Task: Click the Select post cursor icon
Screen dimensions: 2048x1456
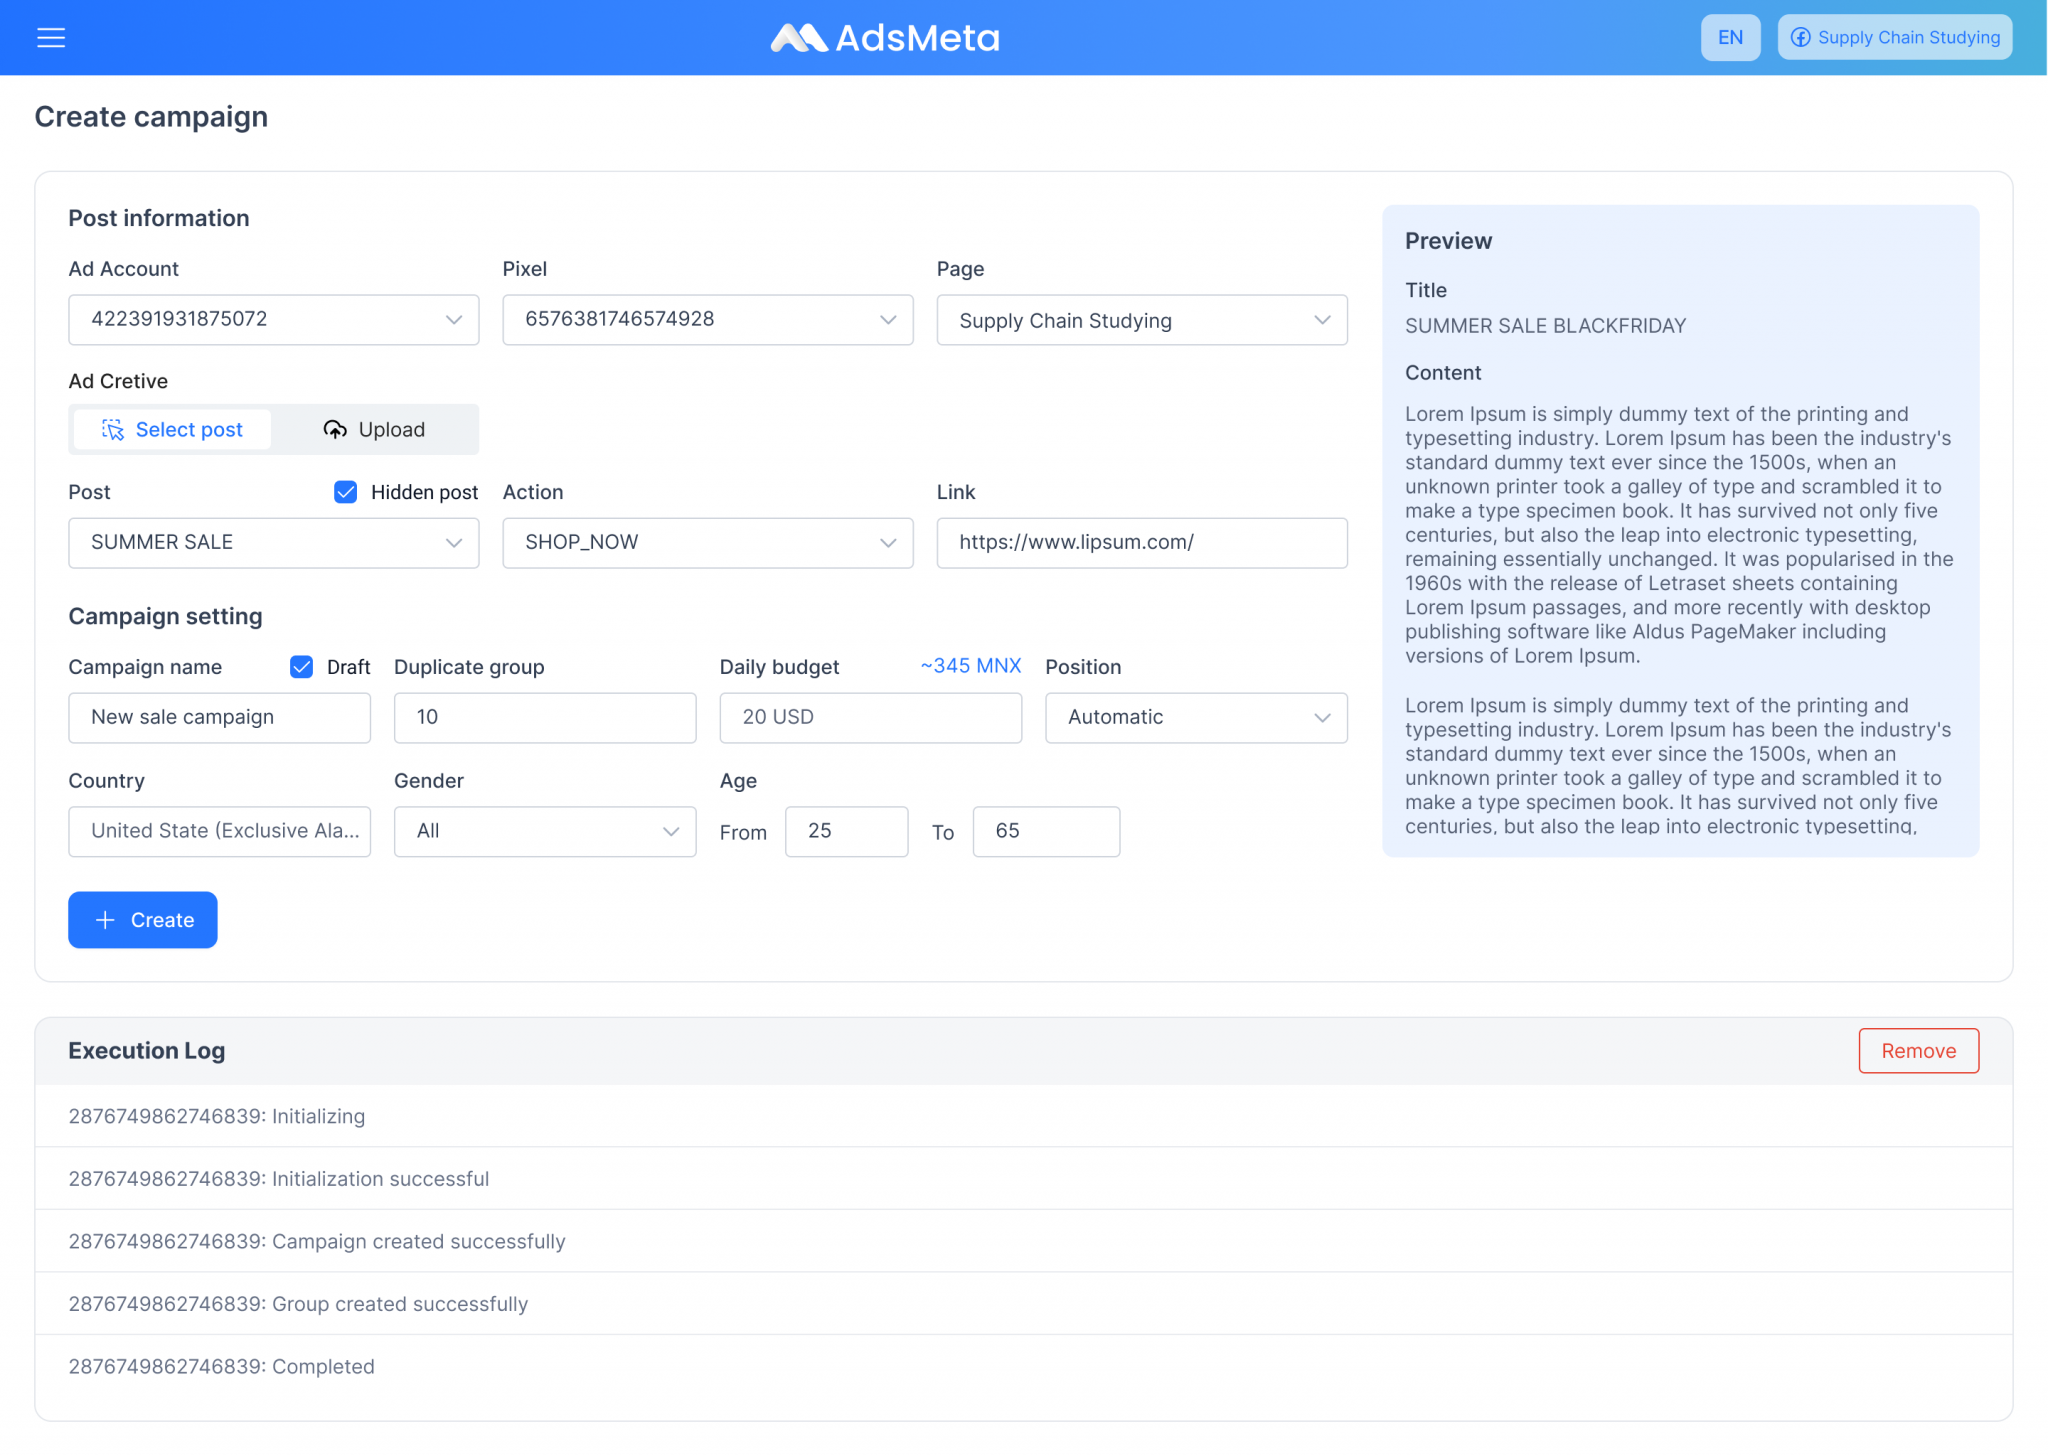Action: click(x=113, y=430)
